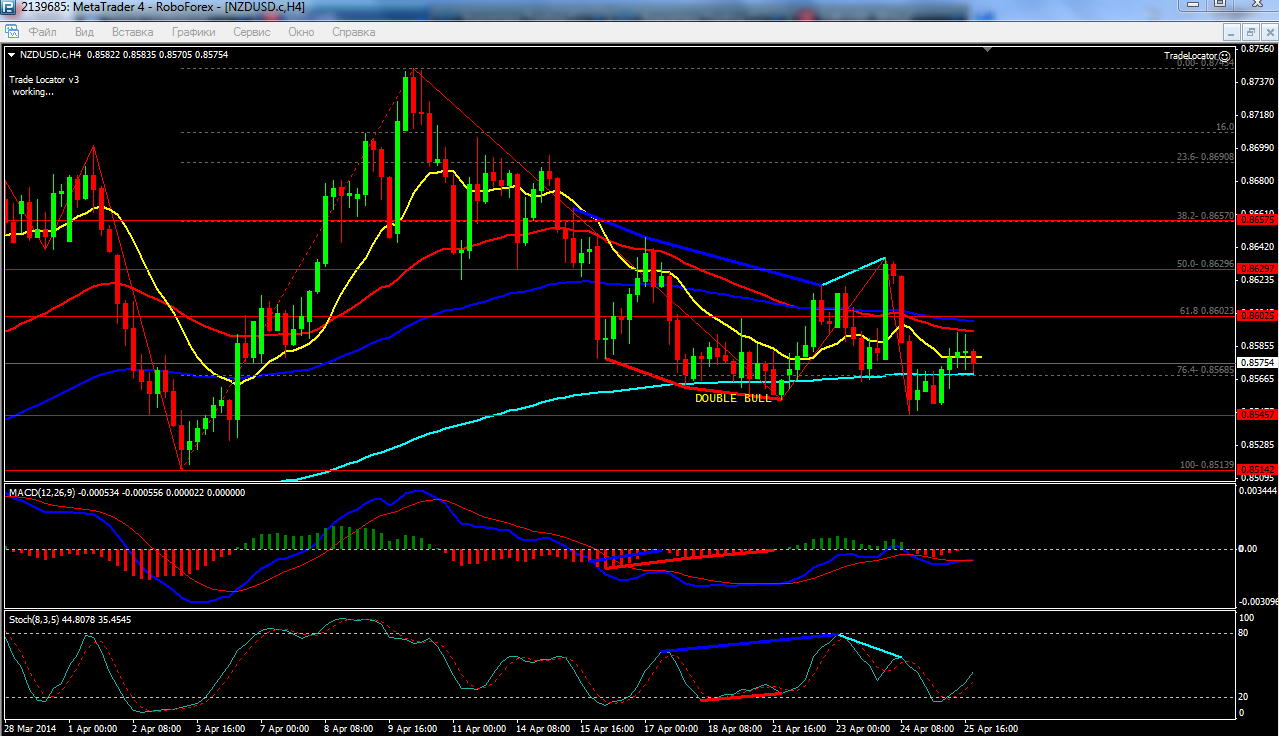This screenshot has width=1279, height=736.
Task: Click the chart document icon beside Файл
Action: pos(11,32)
